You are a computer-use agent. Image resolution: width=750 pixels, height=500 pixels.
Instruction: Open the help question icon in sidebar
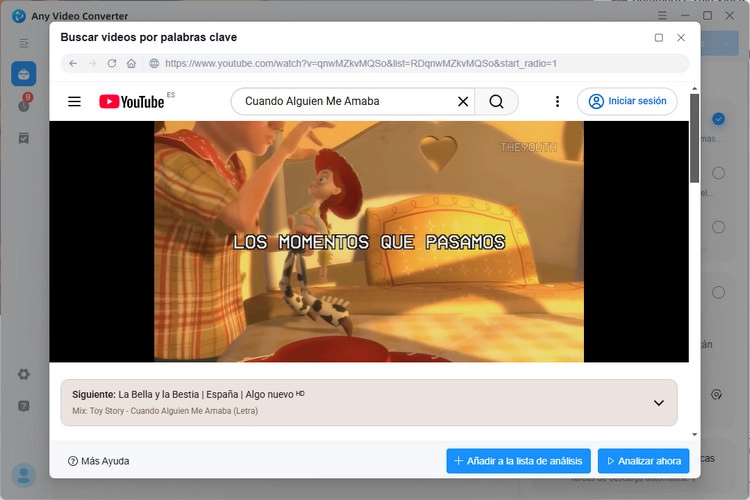pyautogui.click(x=23, y=406)
